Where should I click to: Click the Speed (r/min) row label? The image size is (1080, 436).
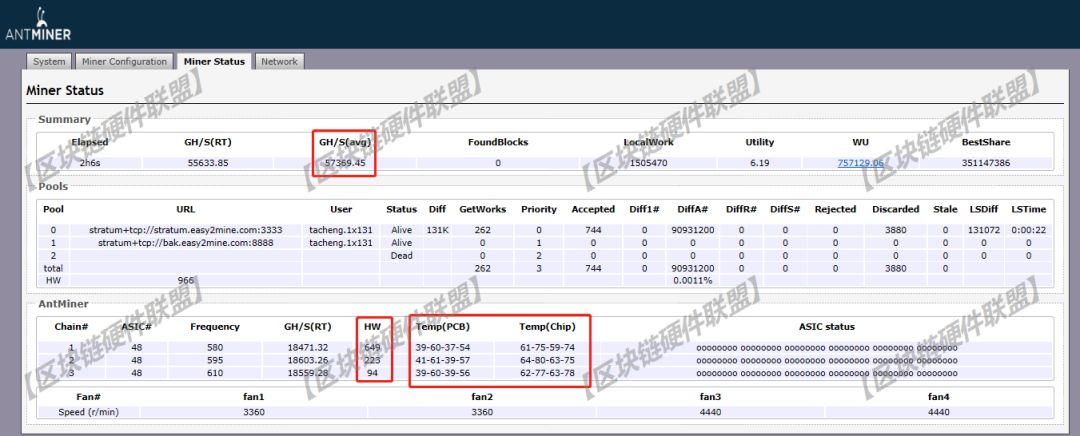tap(88, 412)
